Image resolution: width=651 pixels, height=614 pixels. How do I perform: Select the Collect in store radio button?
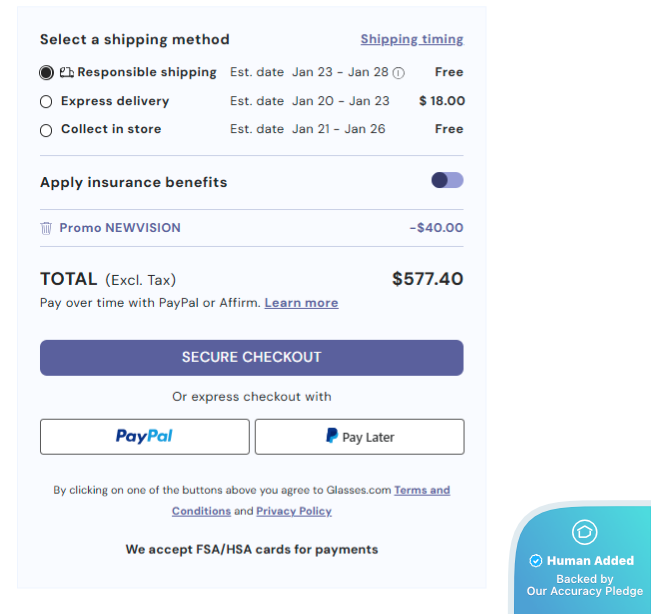(x=46, y=130)
